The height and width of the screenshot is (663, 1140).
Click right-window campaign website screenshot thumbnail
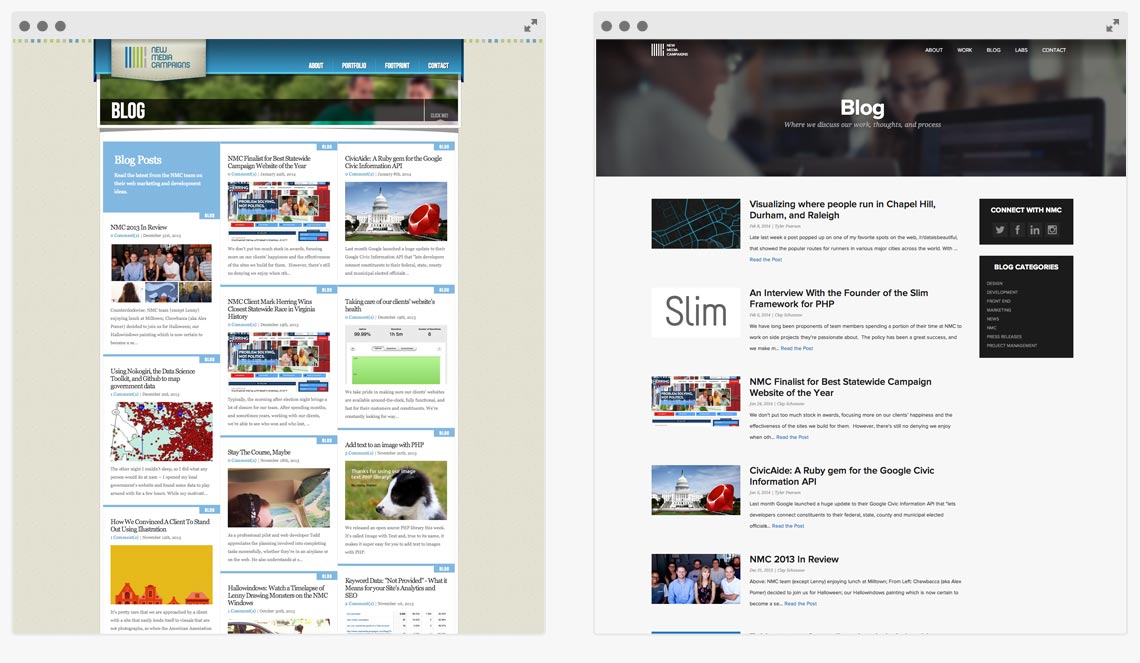point(695,401)
